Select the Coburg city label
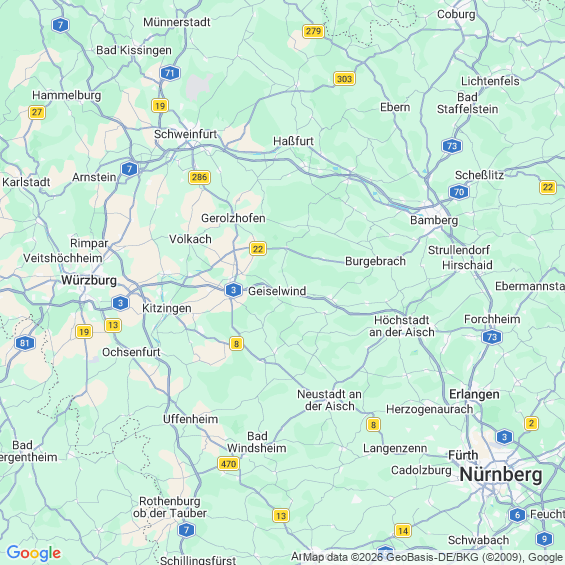Image resolution: width=565 pixels, height=565 pixels. [x=456, y=14]
